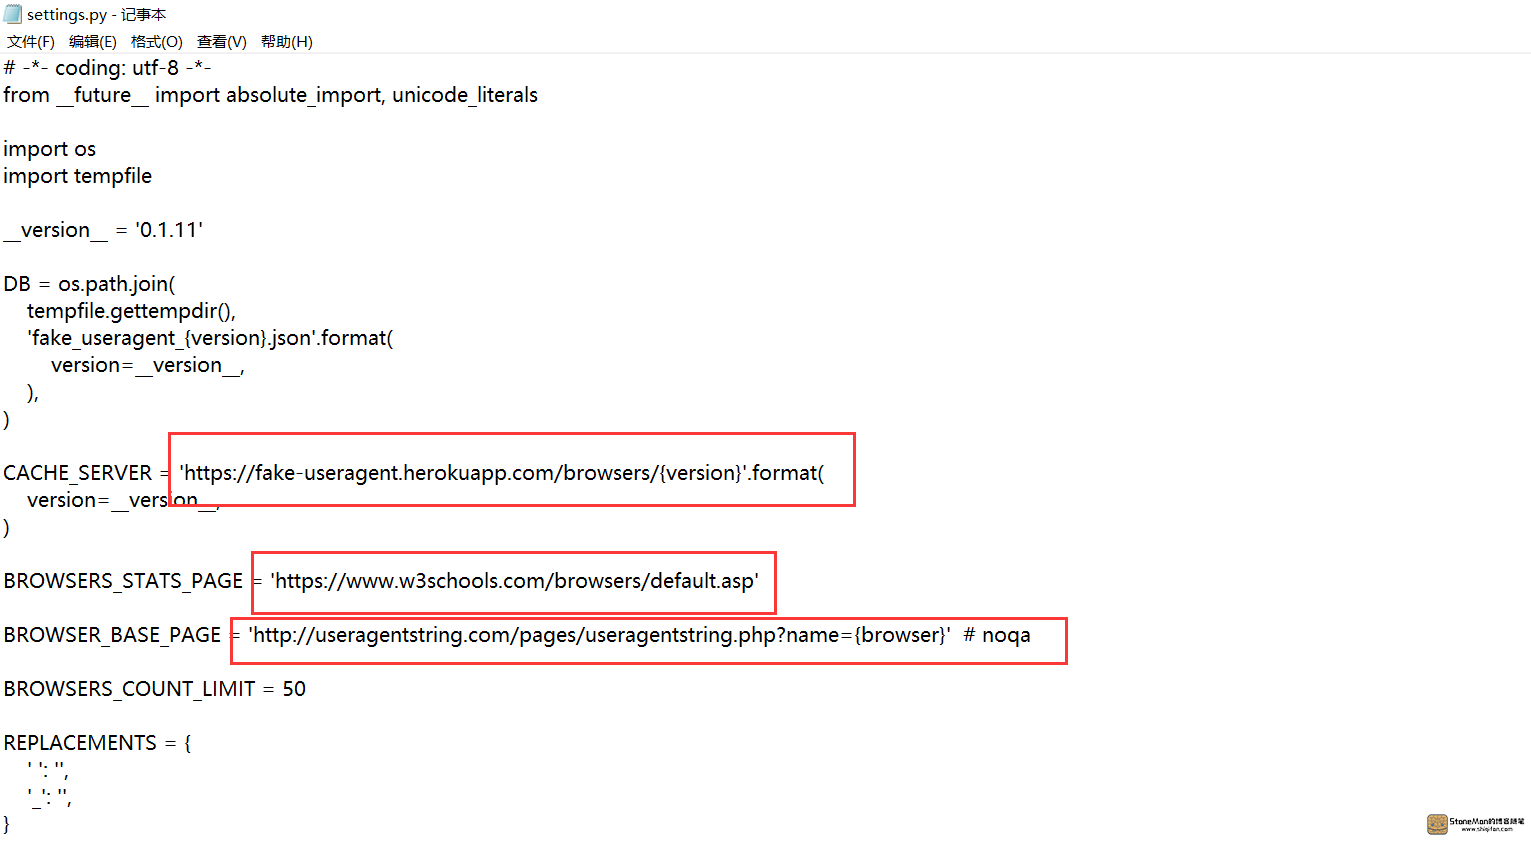This screenshot has width=1531, height=841.
Task: Click the '# -*- coding: utf-8 -*-' line
Action: 107,68
